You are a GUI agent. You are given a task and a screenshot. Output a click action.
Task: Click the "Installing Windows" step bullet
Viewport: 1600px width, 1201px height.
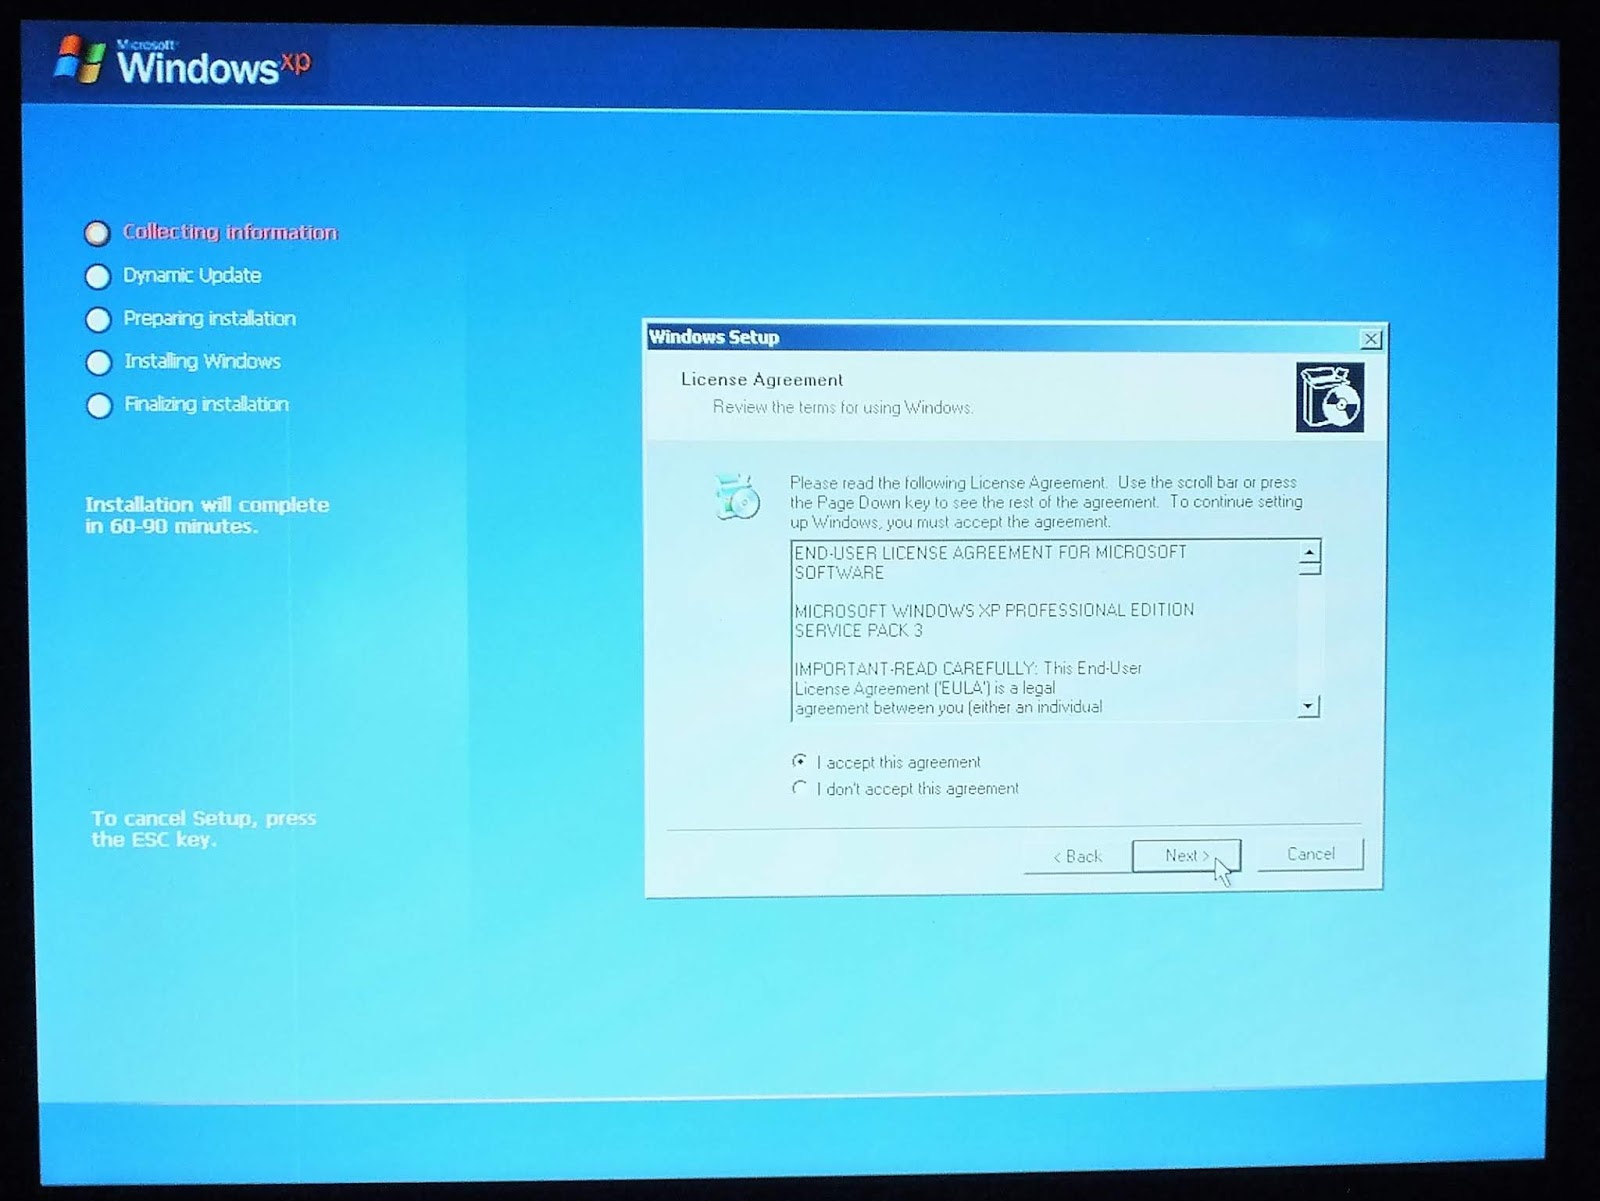coord(99,363)
